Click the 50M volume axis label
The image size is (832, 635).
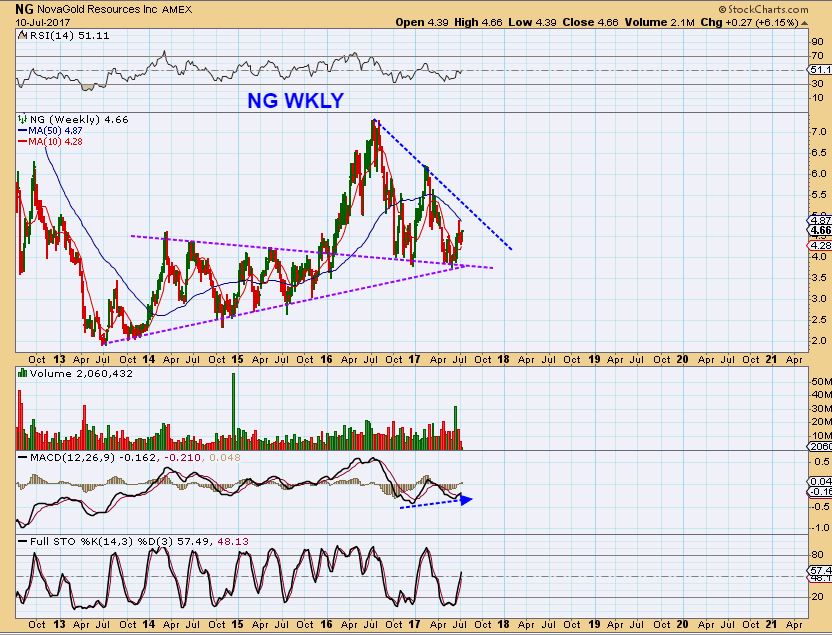[821, 381]
